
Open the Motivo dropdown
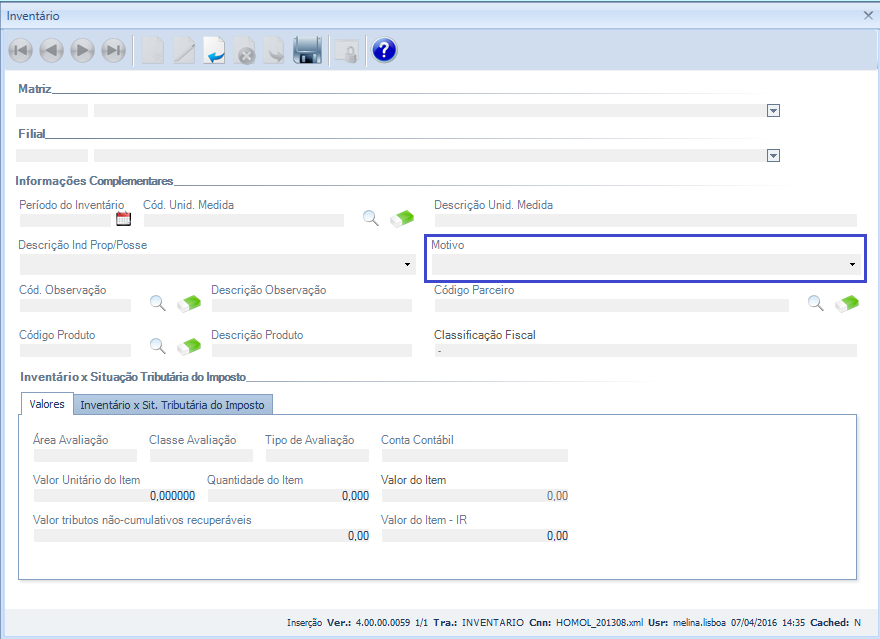click(852, 265)
